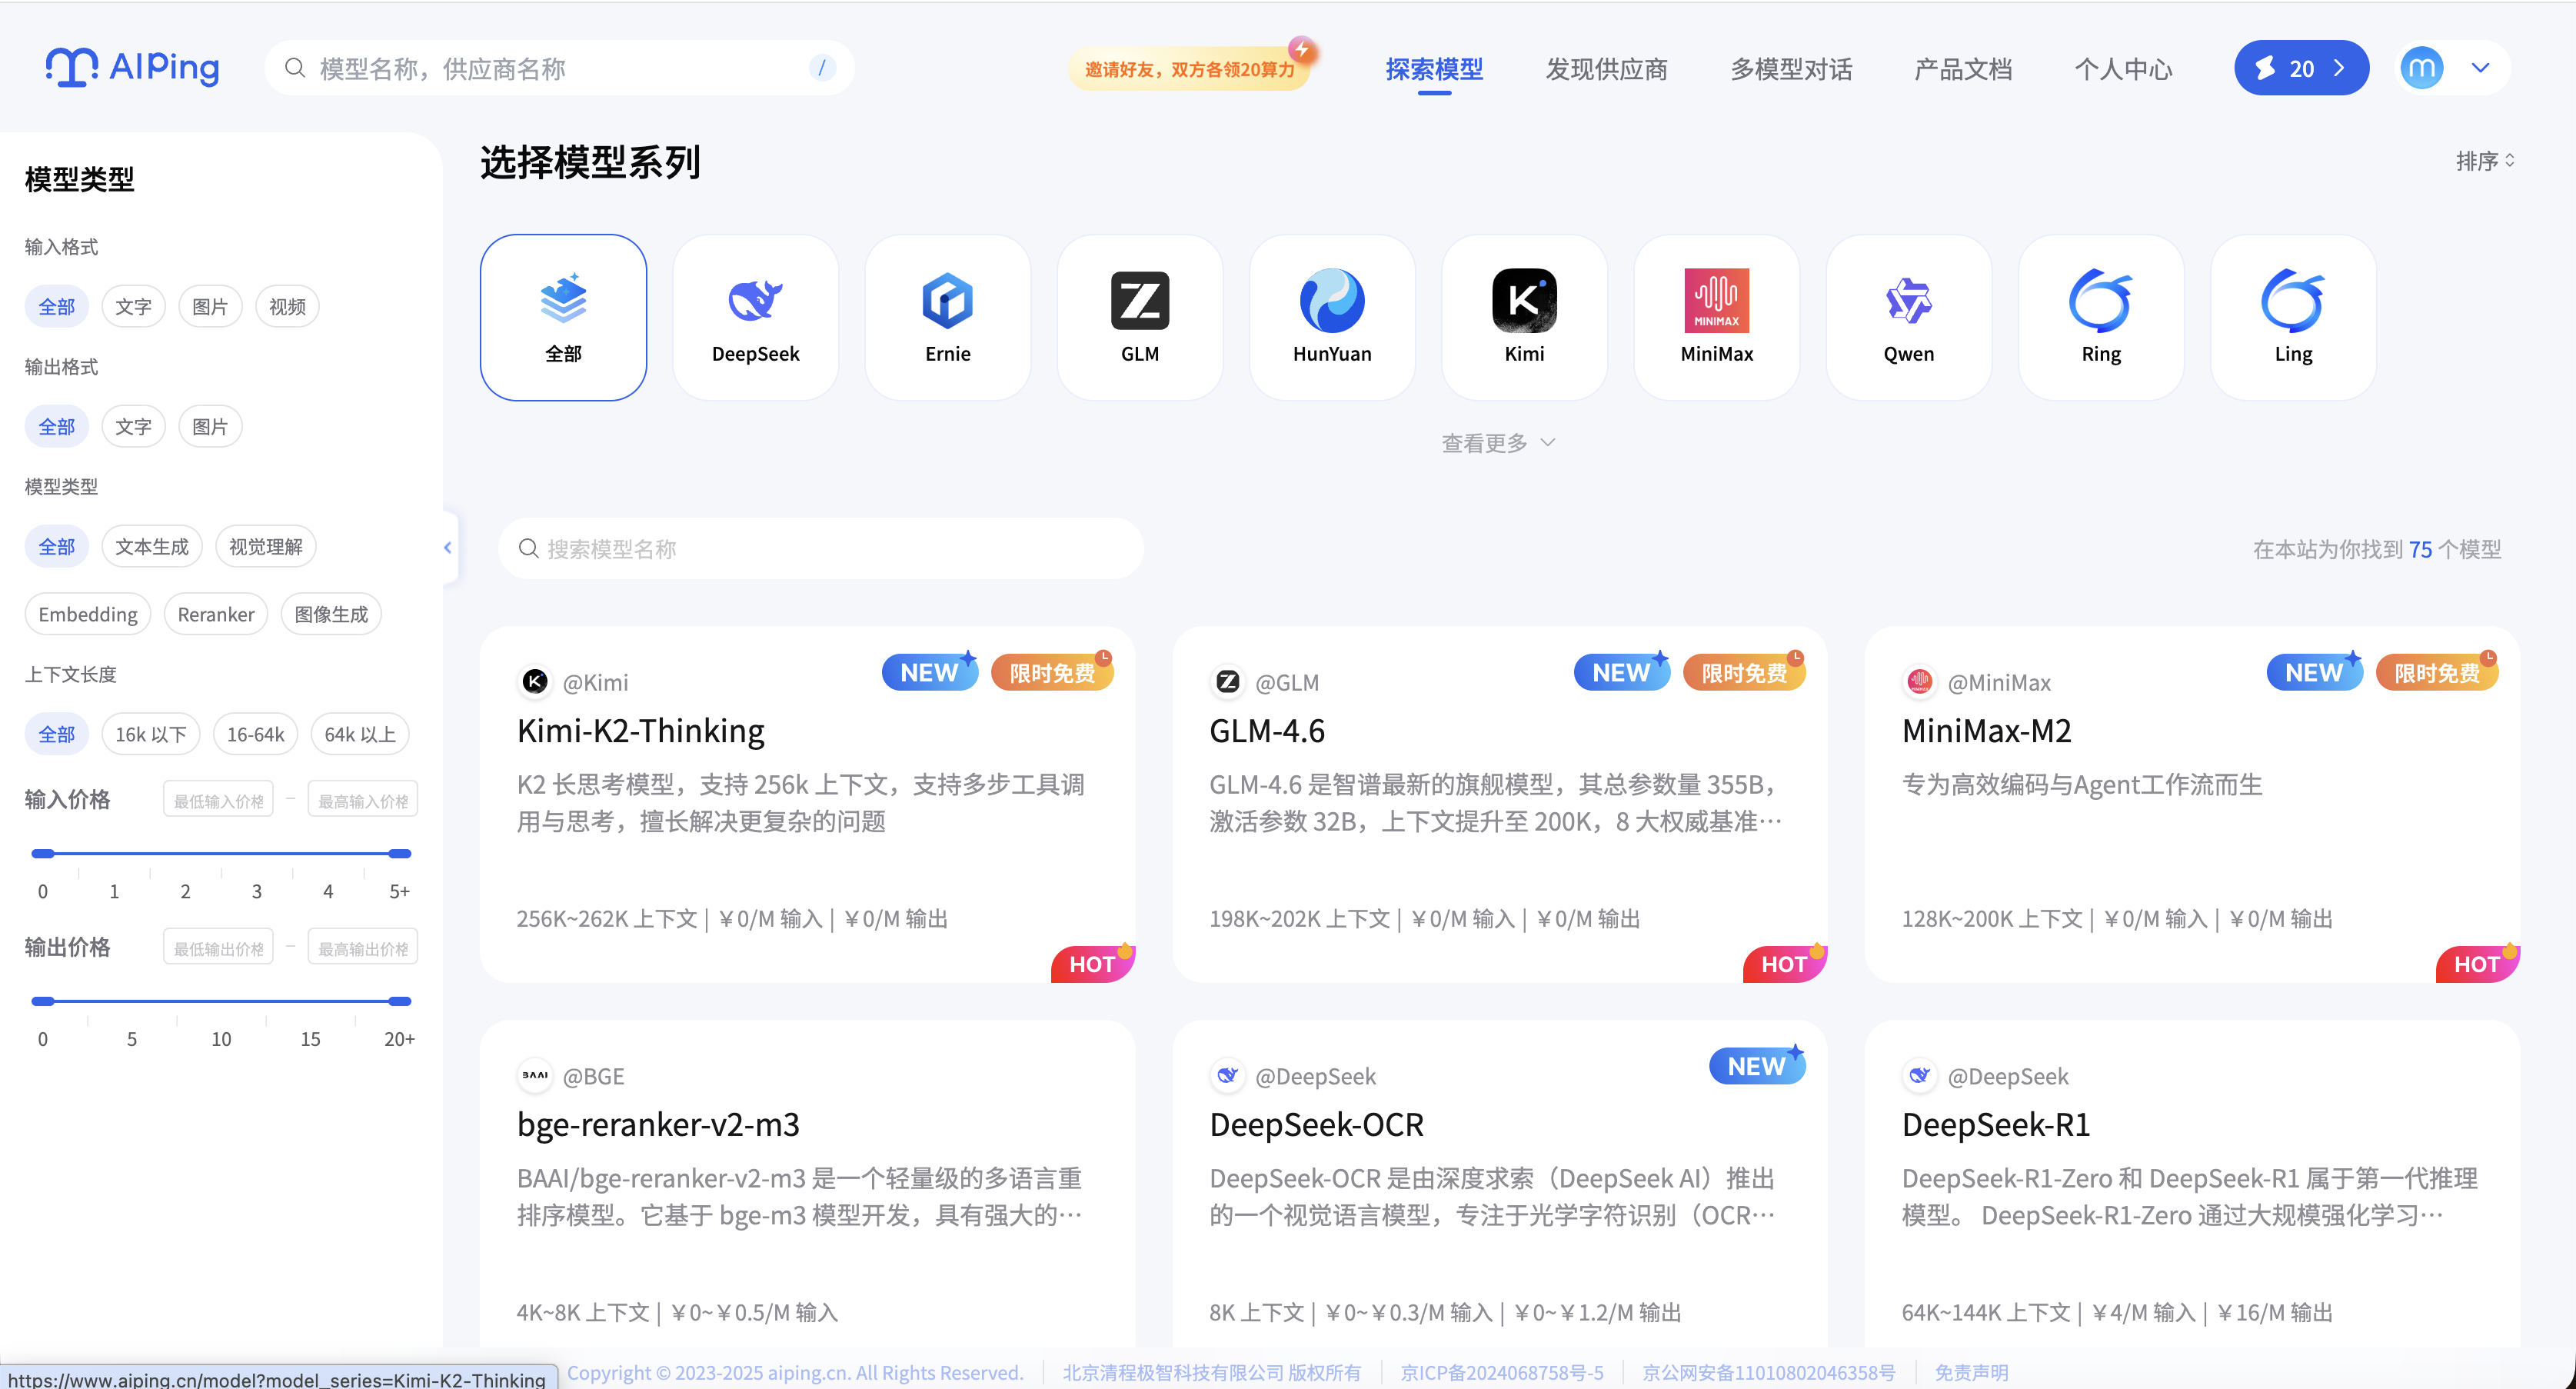The width and height of the screenshot is (2576, 1389).
Task: Toggle the 64k 以上 context length filter
Action: (x=360, y=734)
